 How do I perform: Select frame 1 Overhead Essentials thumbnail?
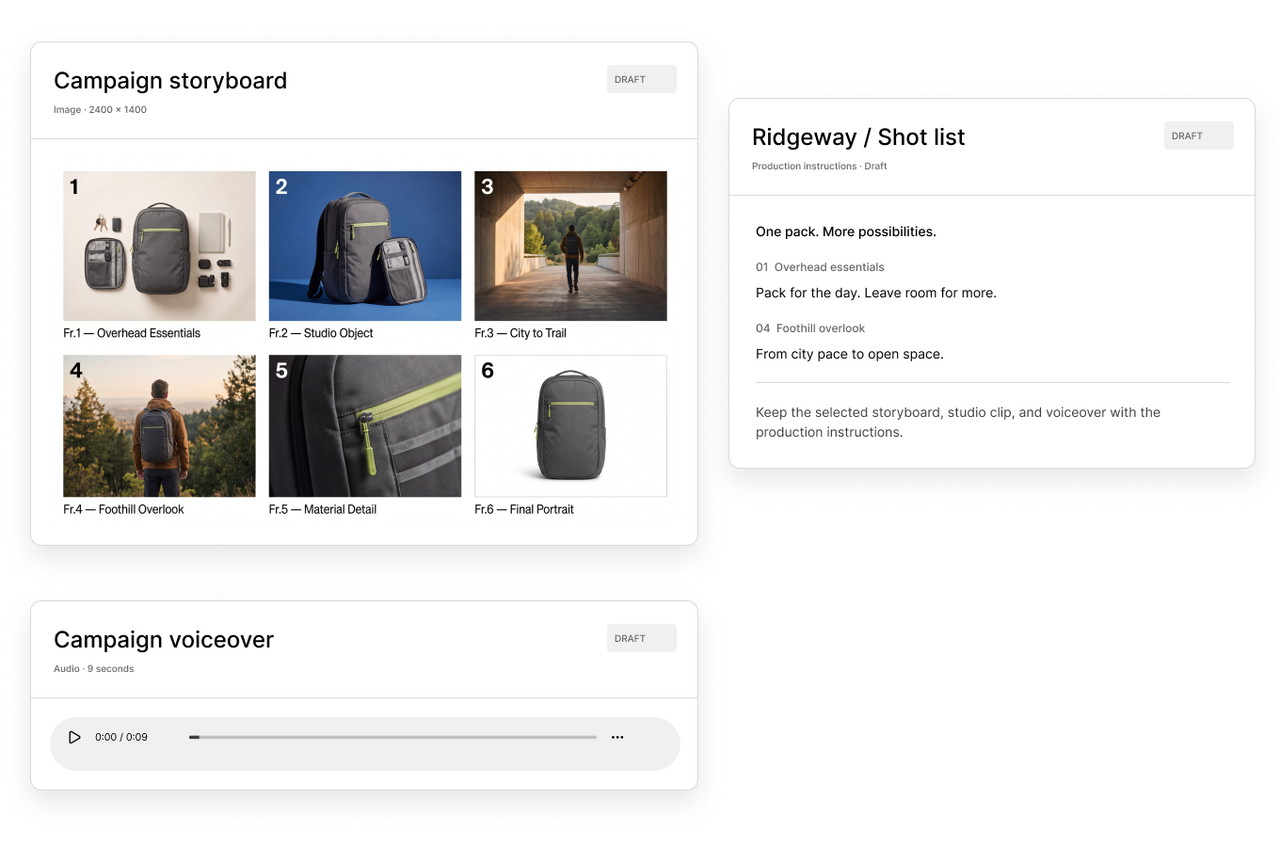[x=159, y=246]
